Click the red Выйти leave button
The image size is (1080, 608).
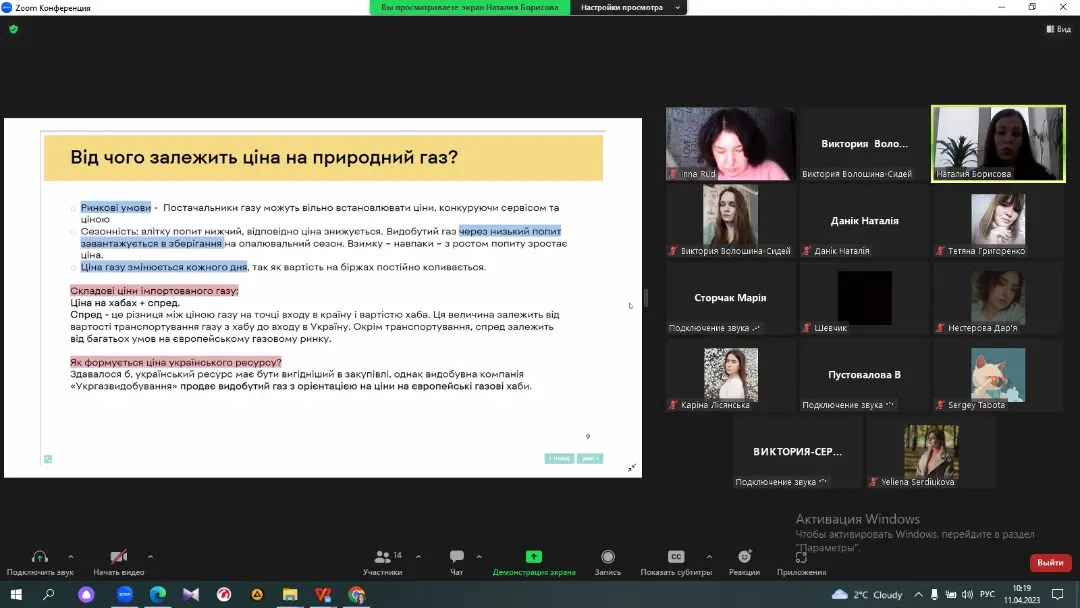pos(1050,563)
